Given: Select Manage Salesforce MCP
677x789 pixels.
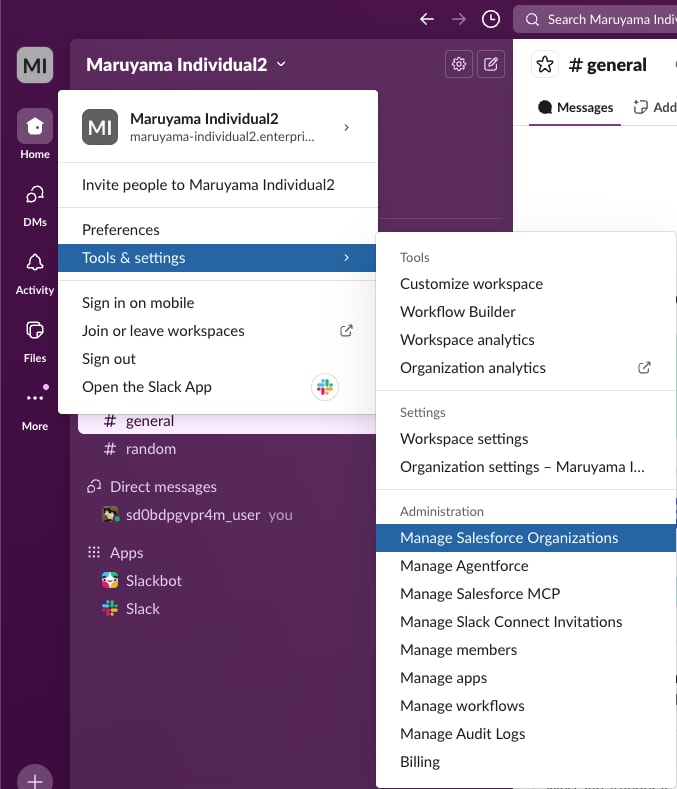Looking at the screenshot, I should [x=525, y=594].
